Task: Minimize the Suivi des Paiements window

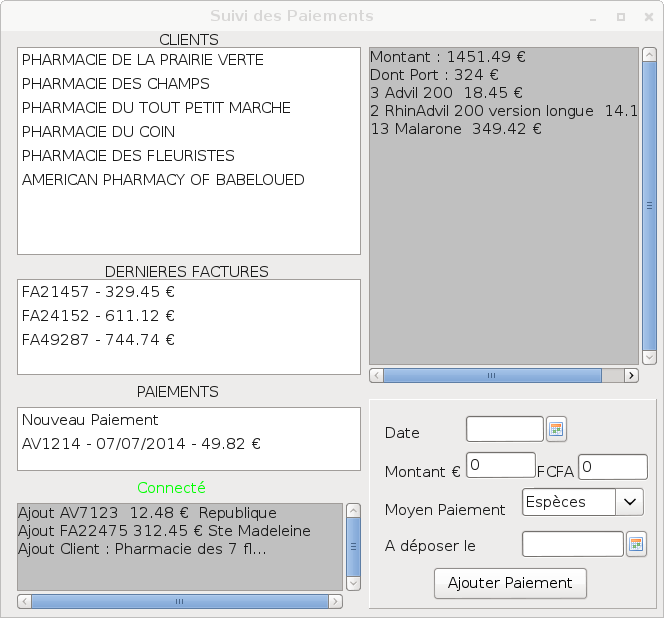Action: coord(593,17)
